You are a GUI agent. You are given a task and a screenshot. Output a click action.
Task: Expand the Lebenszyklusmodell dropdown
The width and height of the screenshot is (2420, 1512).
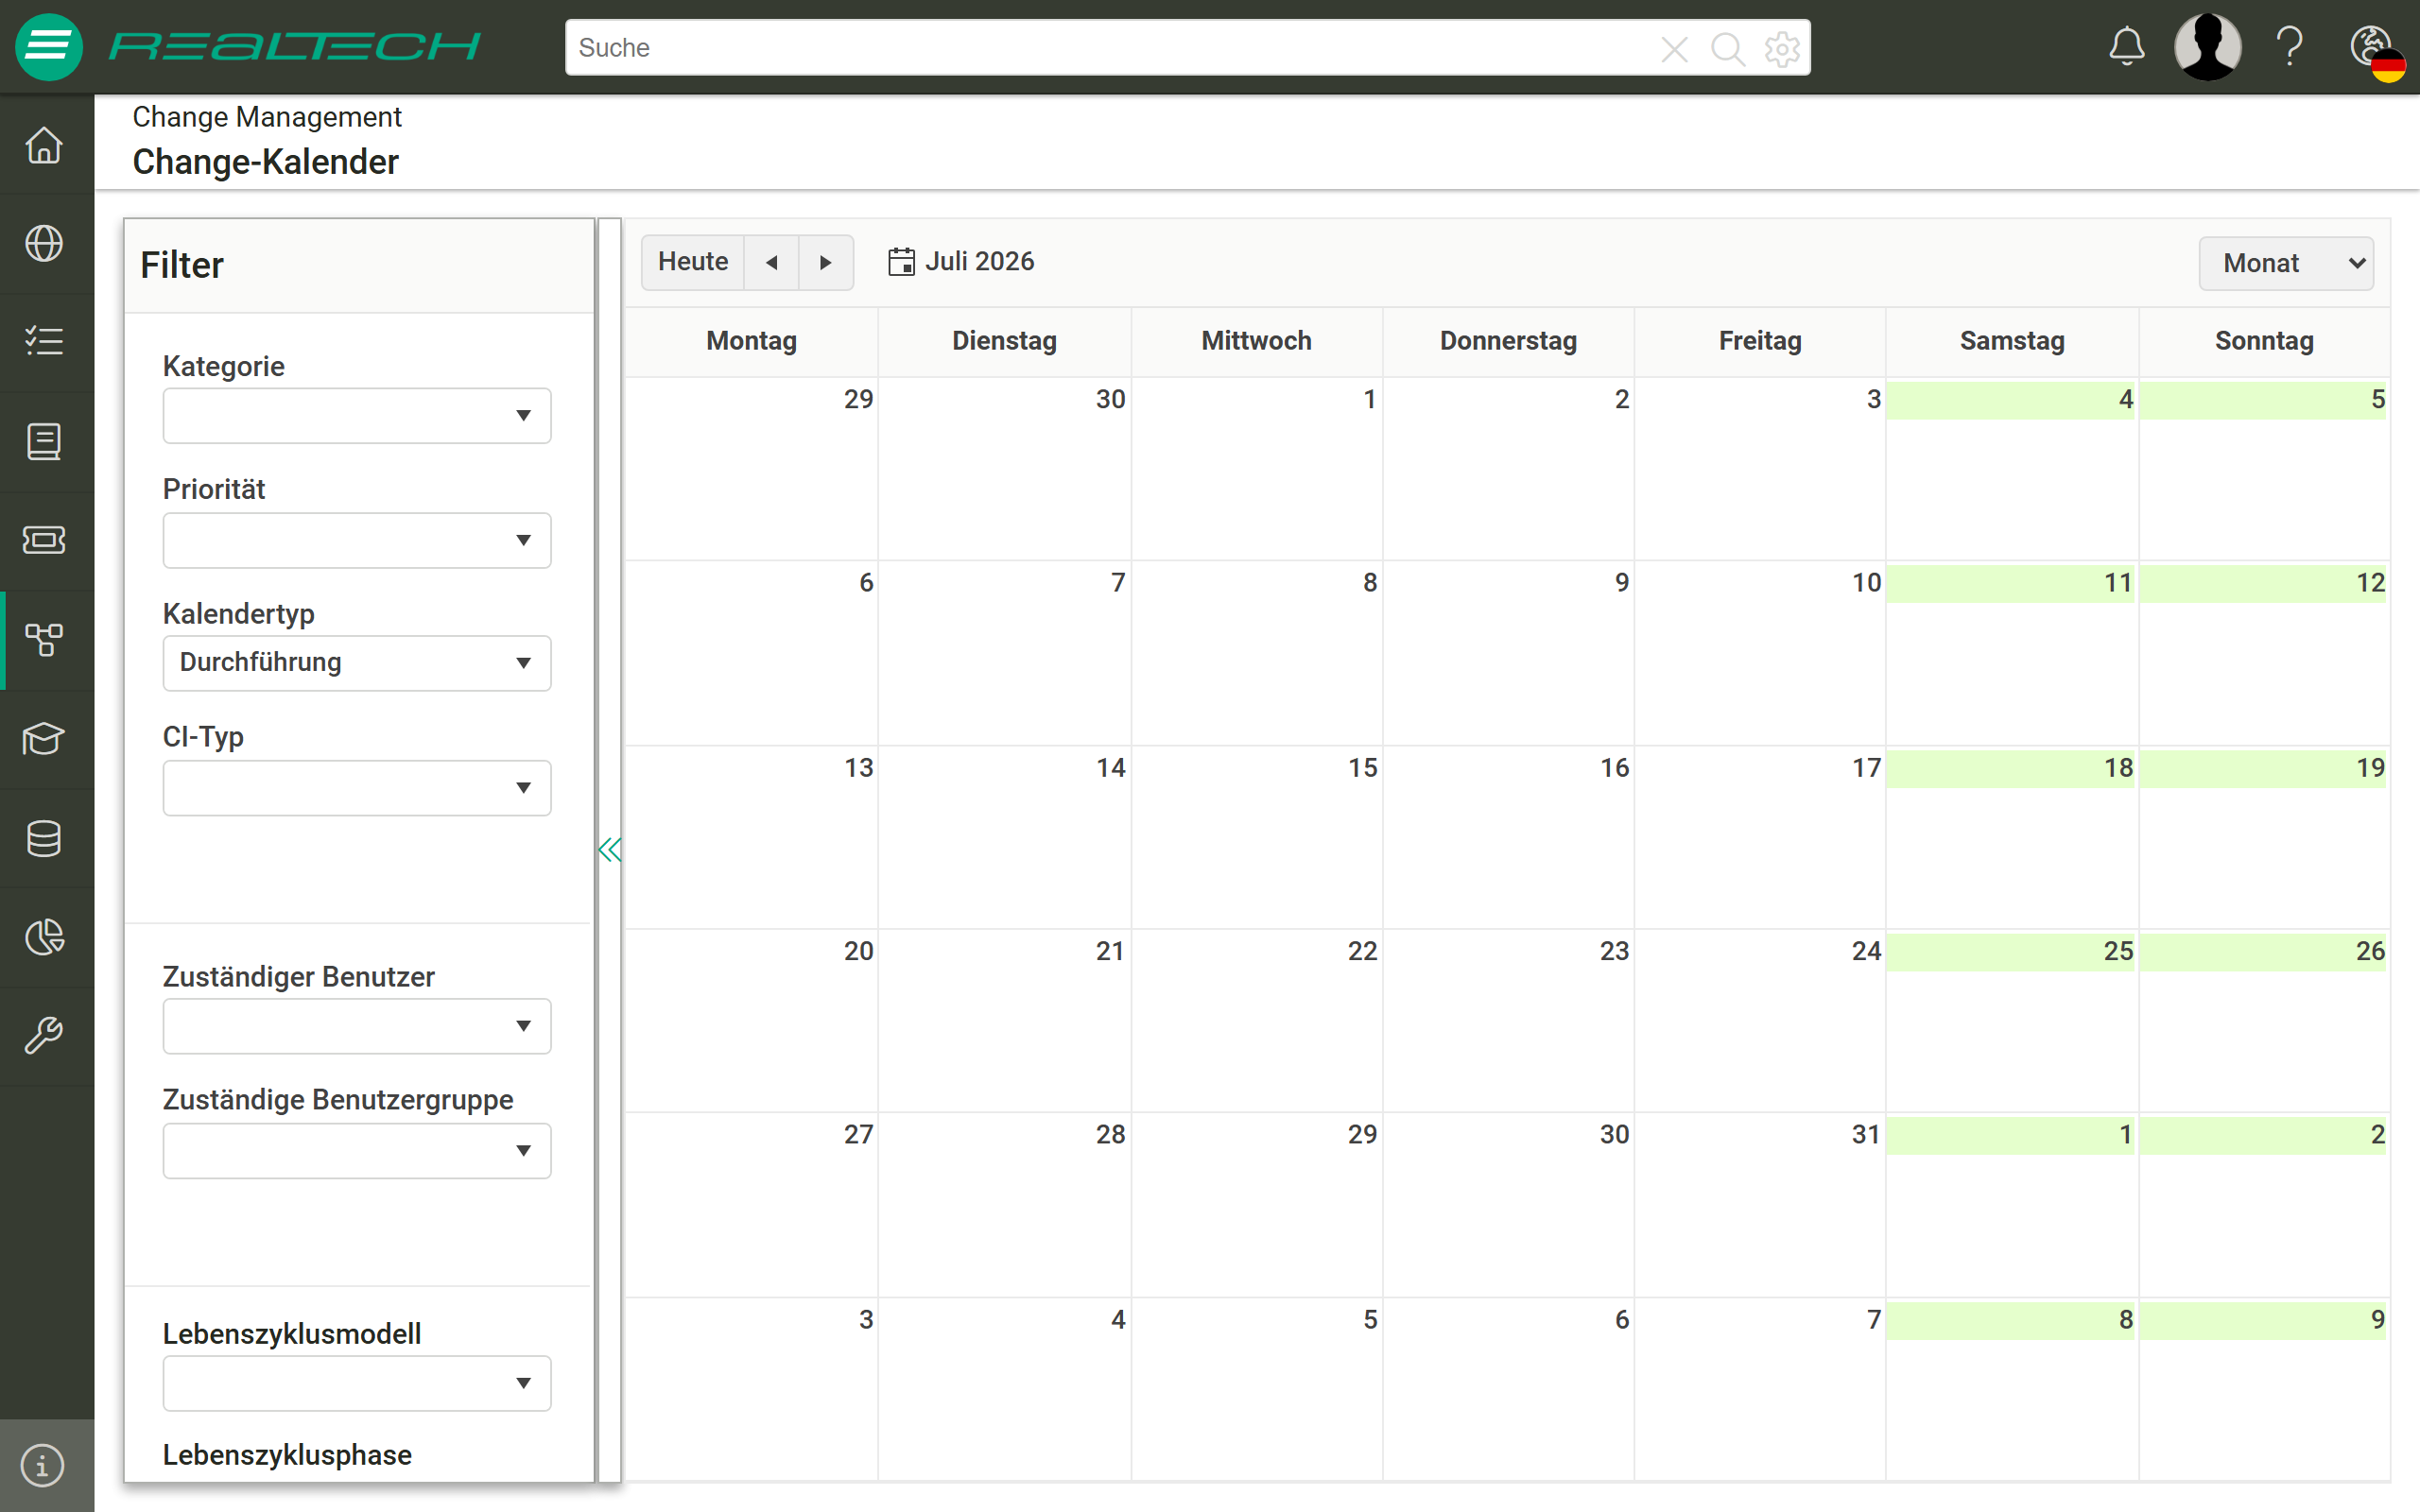click(357, 1384)
